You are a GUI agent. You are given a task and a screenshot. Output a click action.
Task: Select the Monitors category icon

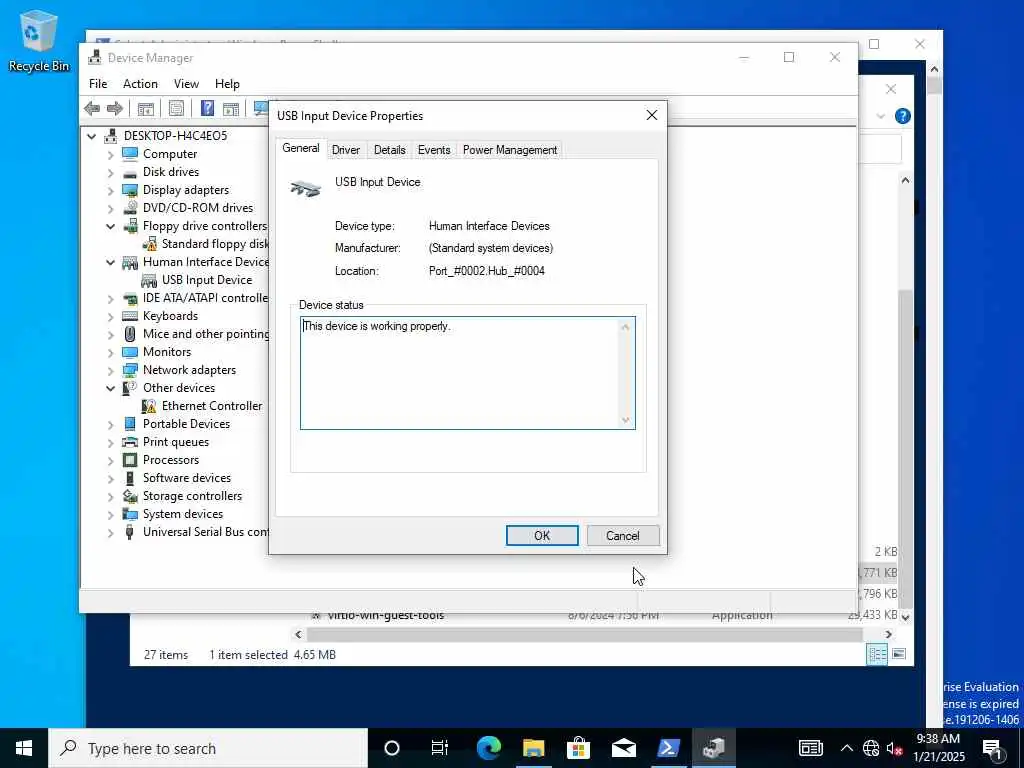(x=130, y=352)
